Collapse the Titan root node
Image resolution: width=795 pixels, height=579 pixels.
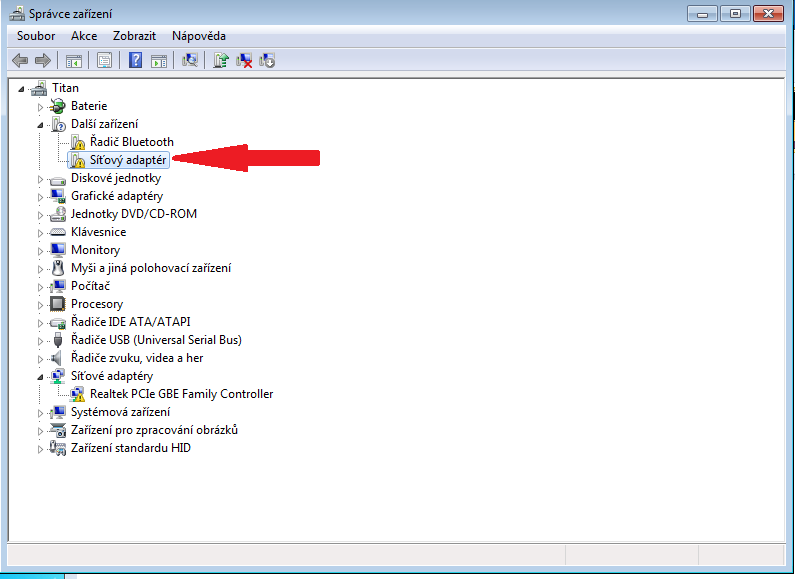pos(21,89)
